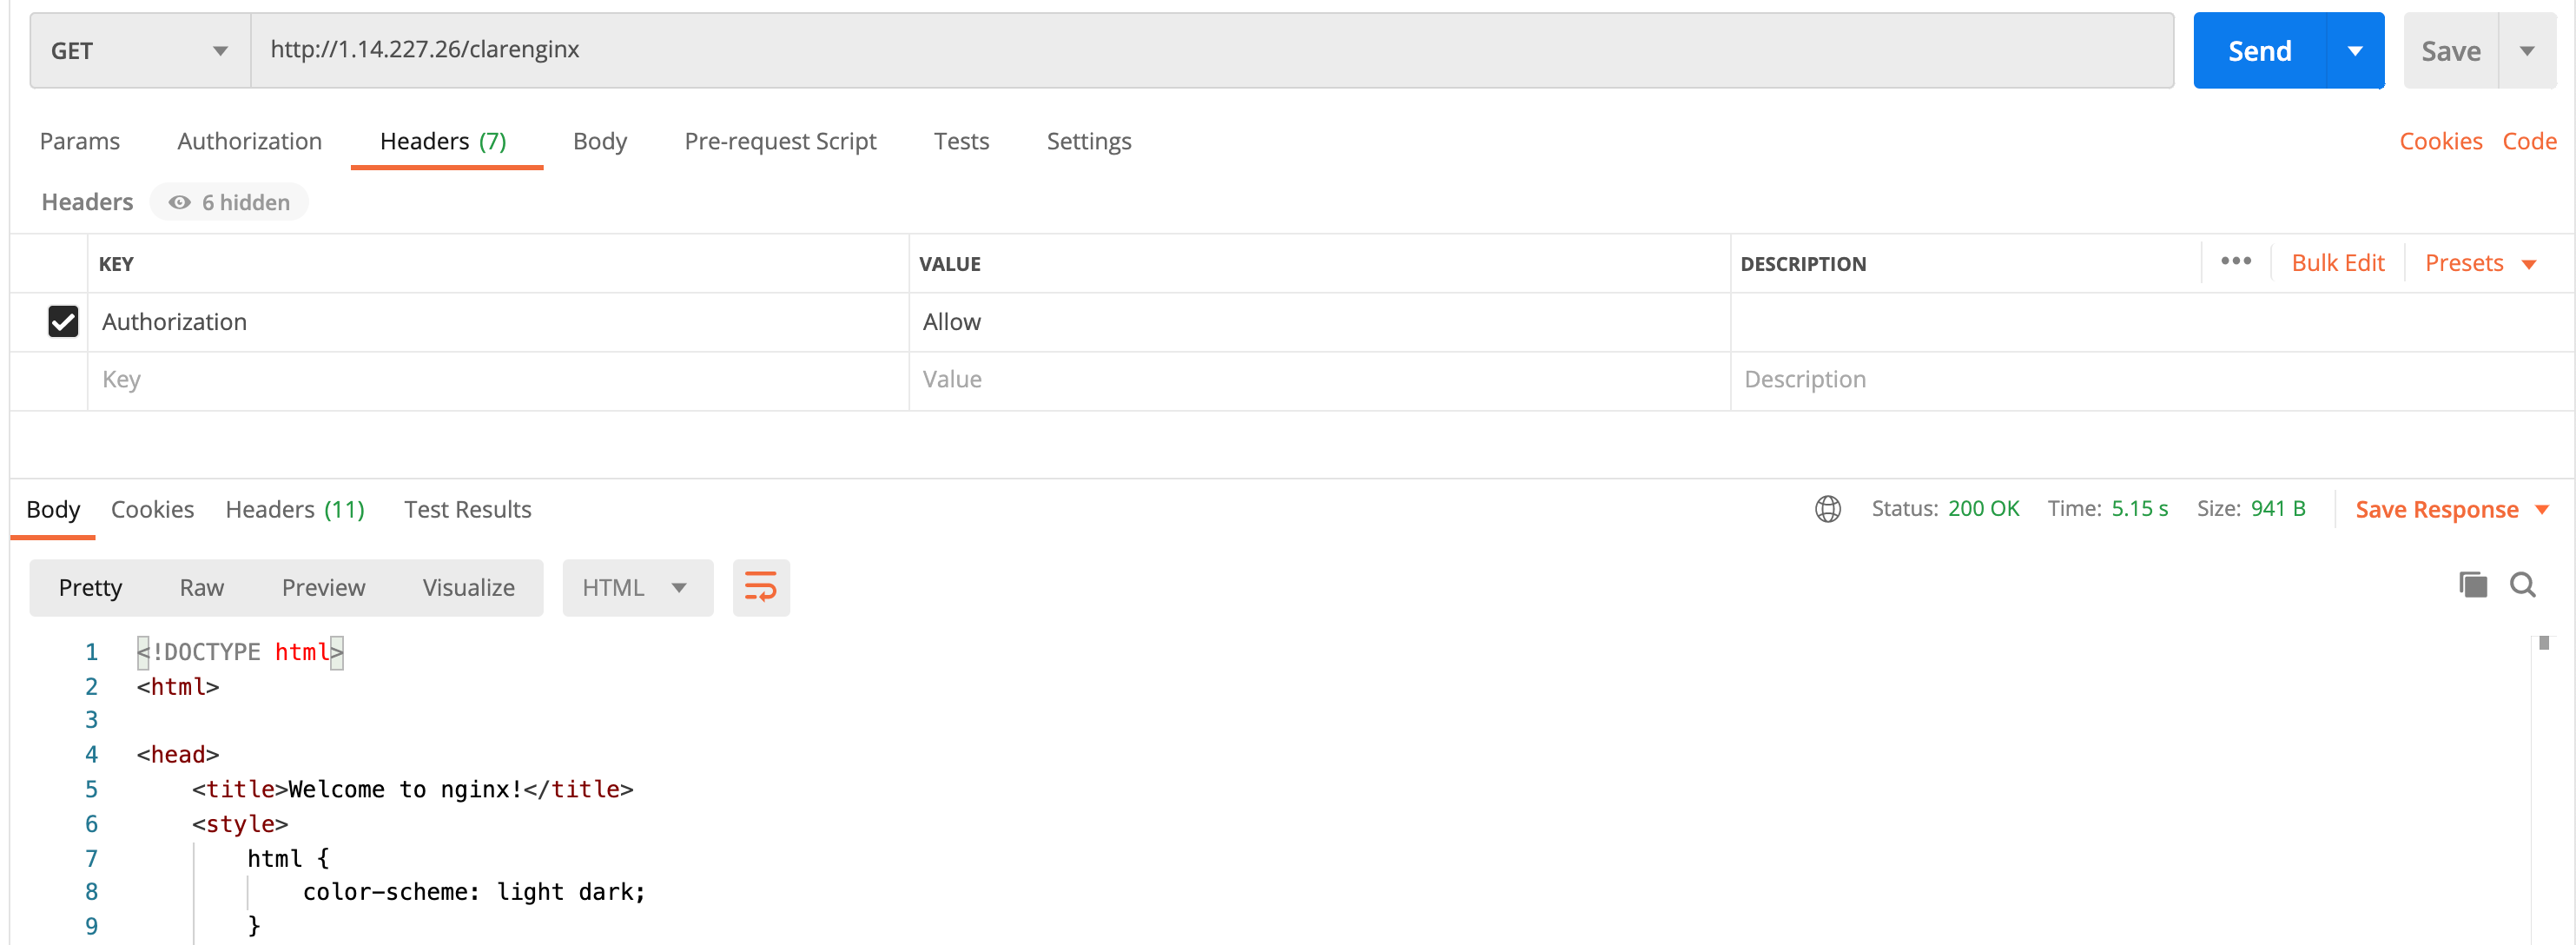Viewport: 2576px width, 945px height.
Task: Open the three-dots column options menu
Action: (2235, 262)
